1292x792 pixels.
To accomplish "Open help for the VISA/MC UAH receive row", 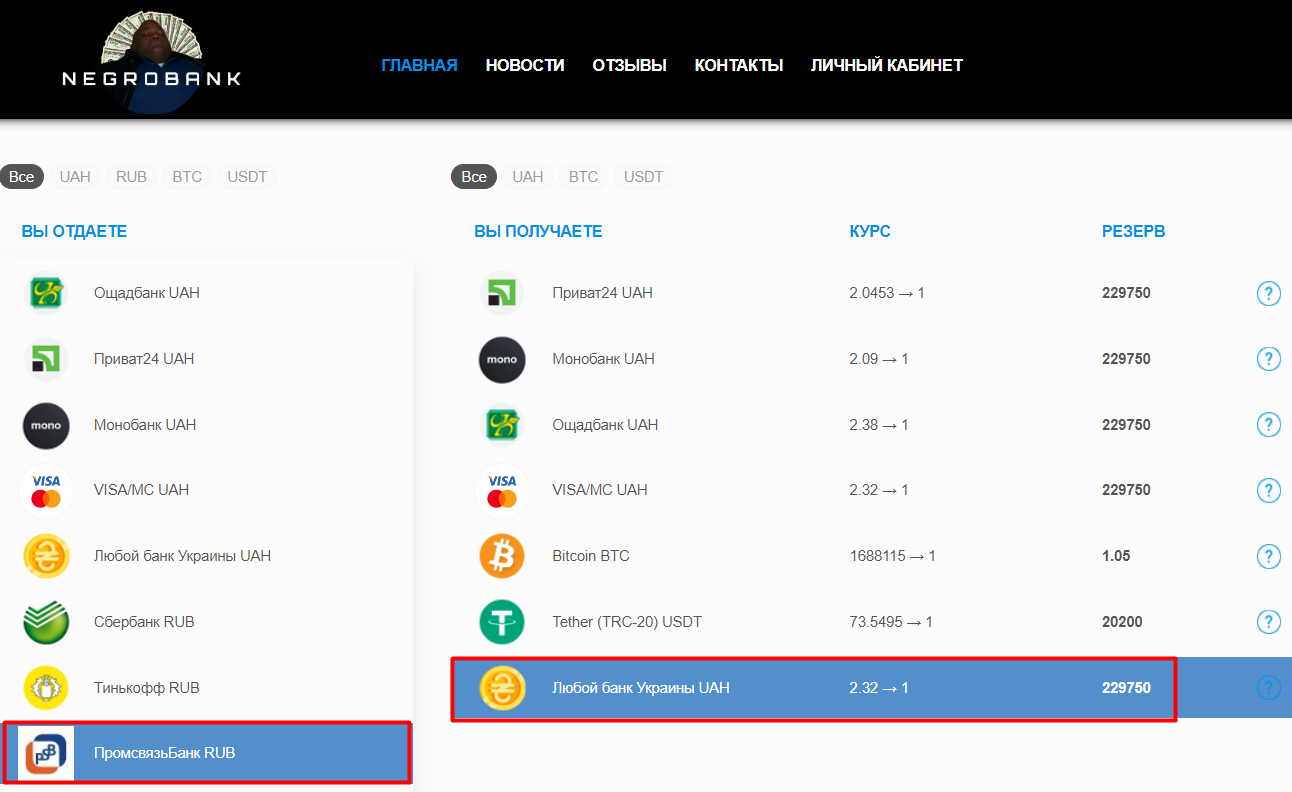I will click(x=1268, y=491).
